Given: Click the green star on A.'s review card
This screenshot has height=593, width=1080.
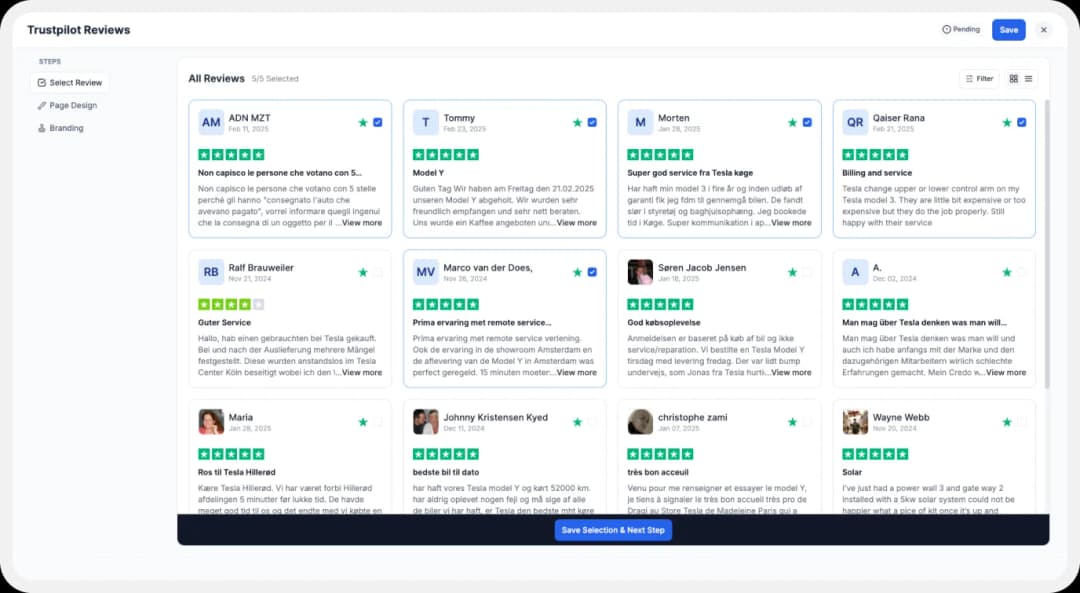Looking at the screenshot, I should (1007, 272).
